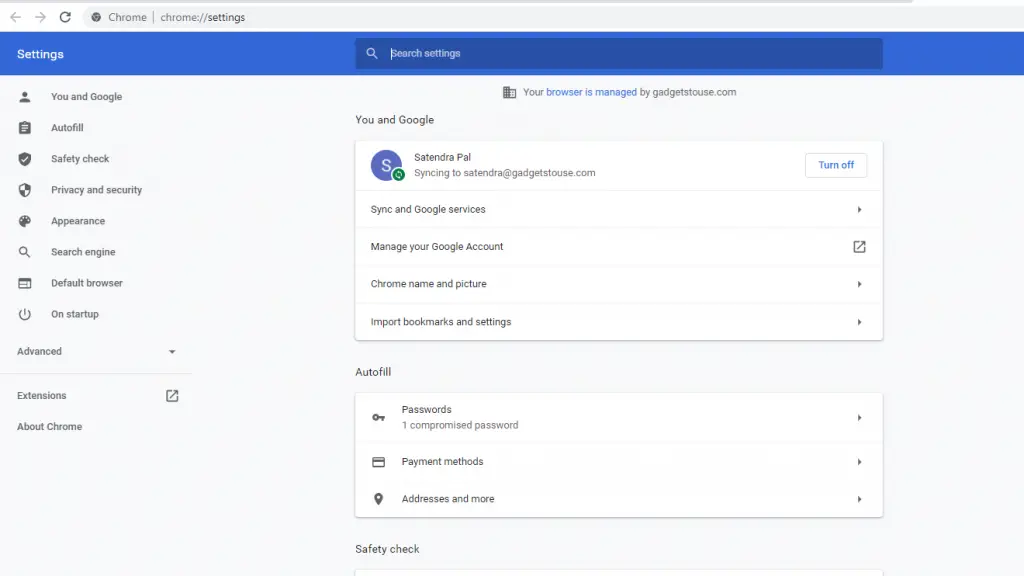Click the On startup power icon
The image size is (1024, 576).
pyautogui.click(x=25, y=314)
